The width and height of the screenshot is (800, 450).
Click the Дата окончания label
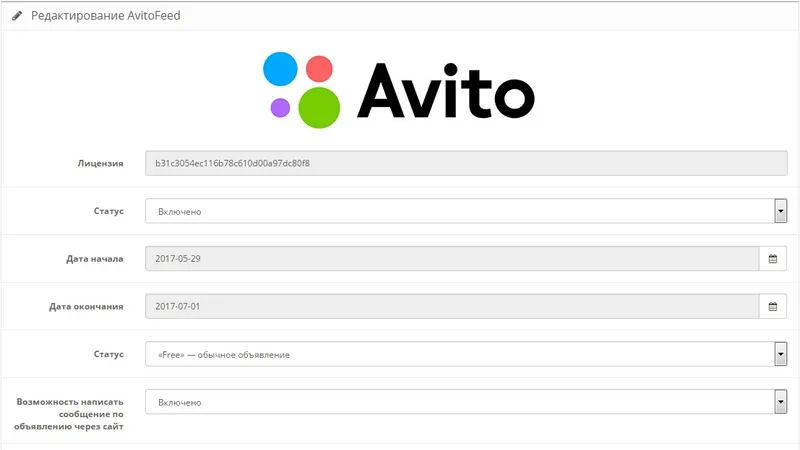pyautogui.click(x=86, y=307)
